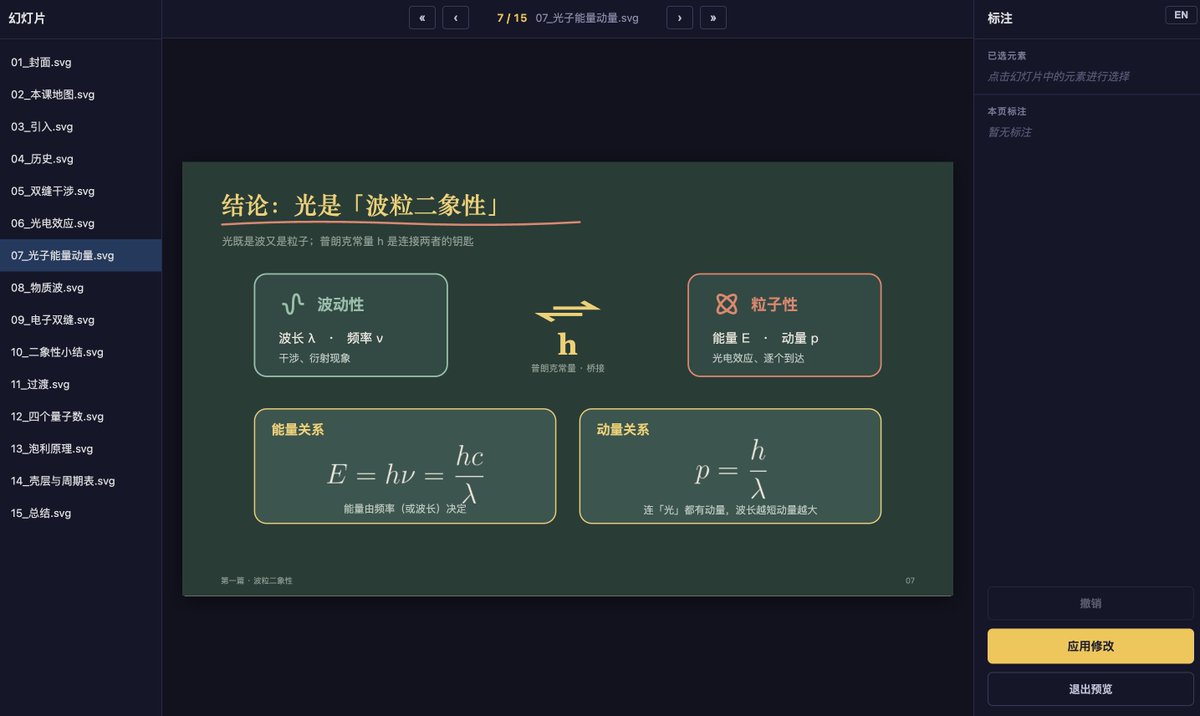This screenshot has height=716, width=1200.
Task: Select the slide title 结论：光是「波粒二象性」
Action: coord(361,206)
